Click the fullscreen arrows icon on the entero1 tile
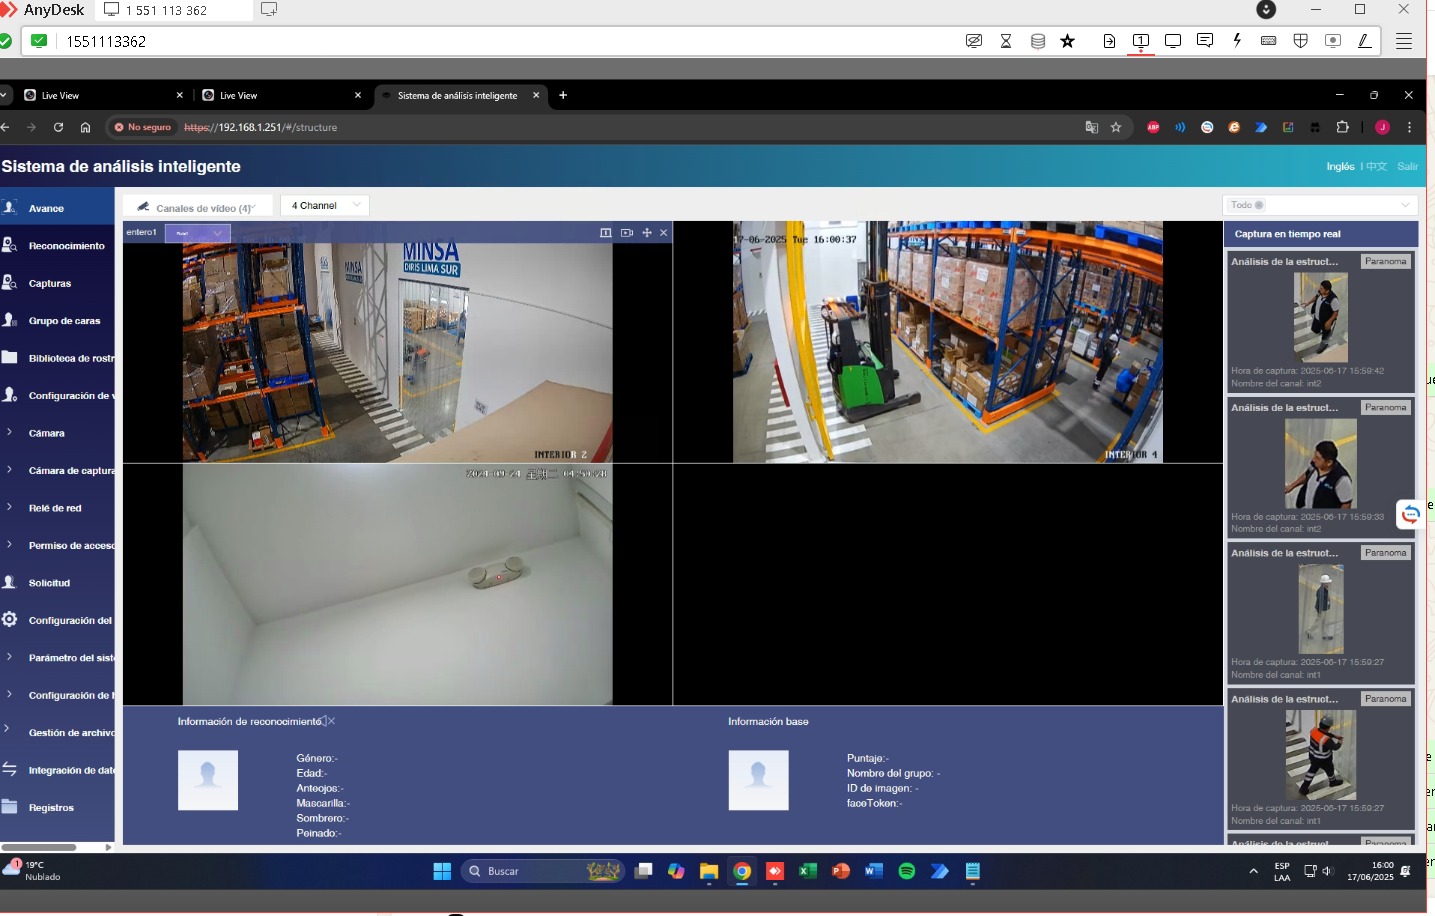The height and width of the screenshot is (916, 1435). [647, 233]
